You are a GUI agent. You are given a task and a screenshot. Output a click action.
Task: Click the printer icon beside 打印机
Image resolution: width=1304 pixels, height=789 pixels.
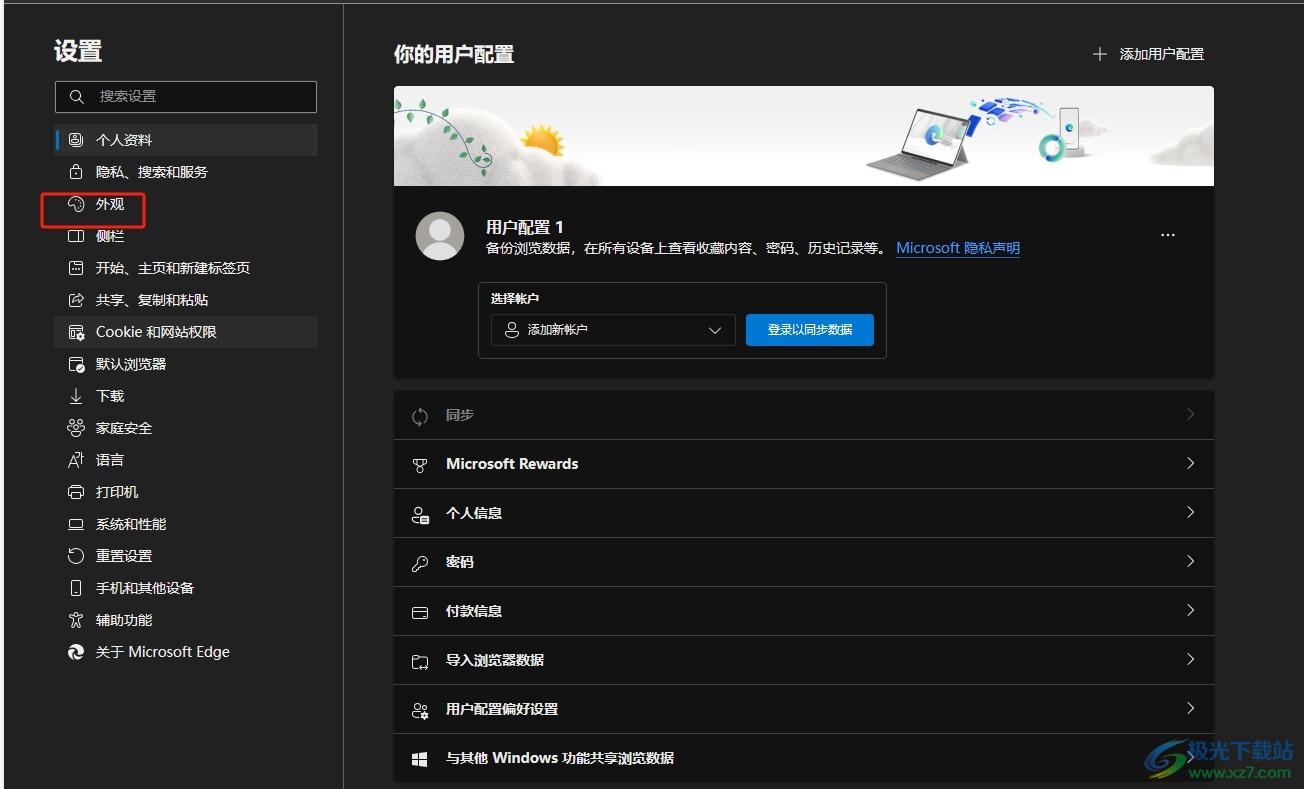pos(76,492)
